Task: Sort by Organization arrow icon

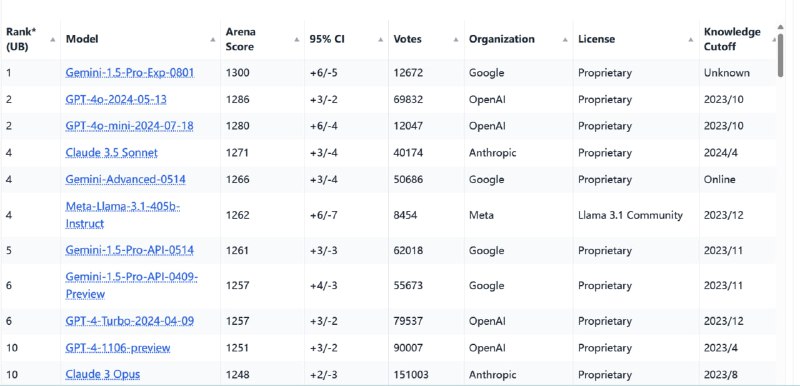Action: pyautogui.click(x=565, y=40)
